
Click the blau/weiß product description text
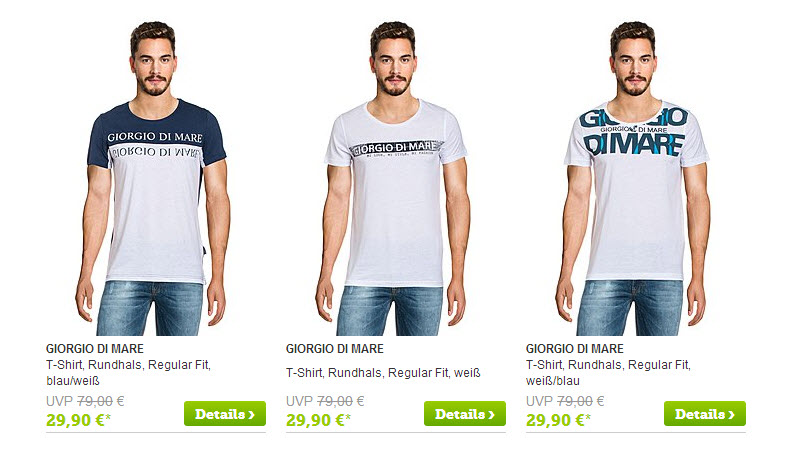click(x=129, y=373)
